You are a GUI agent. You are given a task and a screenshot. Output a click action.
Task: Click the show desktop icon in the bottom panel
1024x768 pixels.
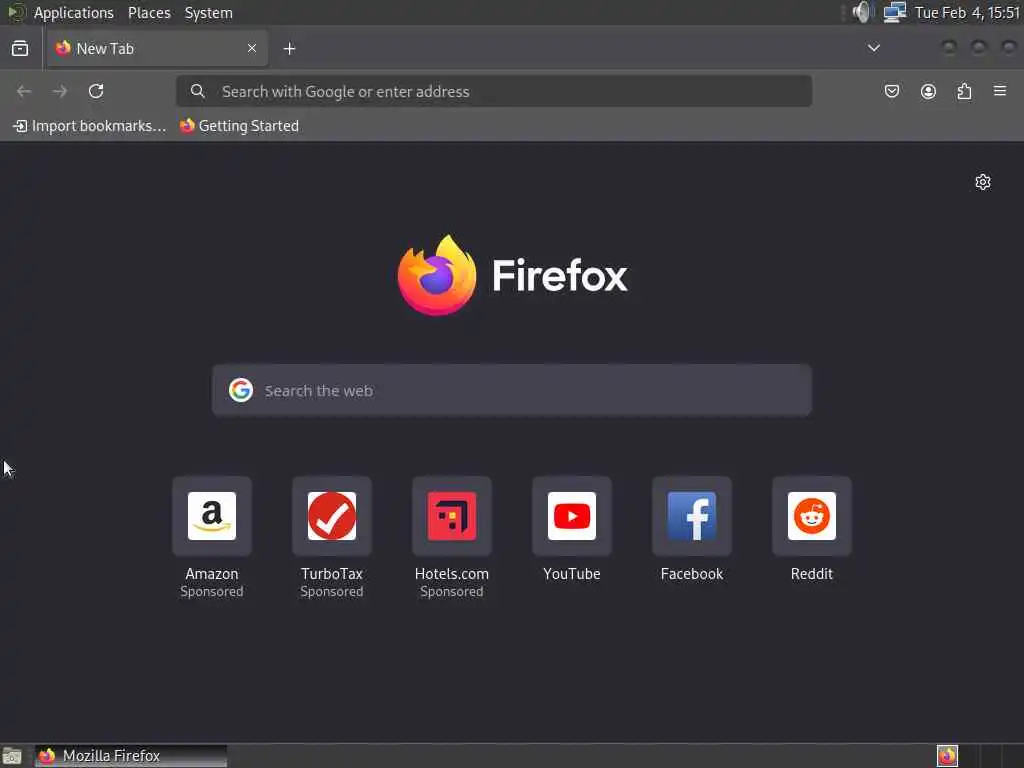(12, 756)
